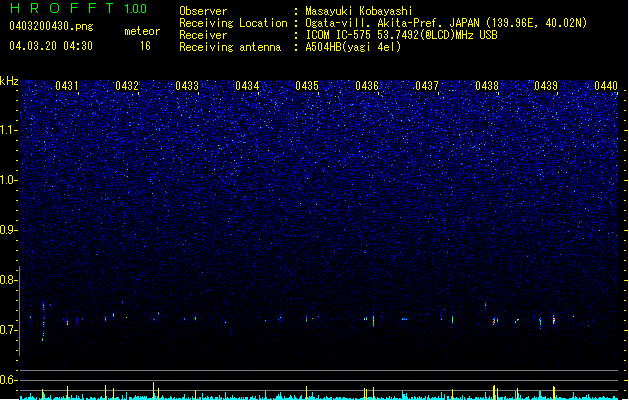
Task: Click the 0.7 kHz axis label
Action: pyautogui.click(x=9, y=330)
